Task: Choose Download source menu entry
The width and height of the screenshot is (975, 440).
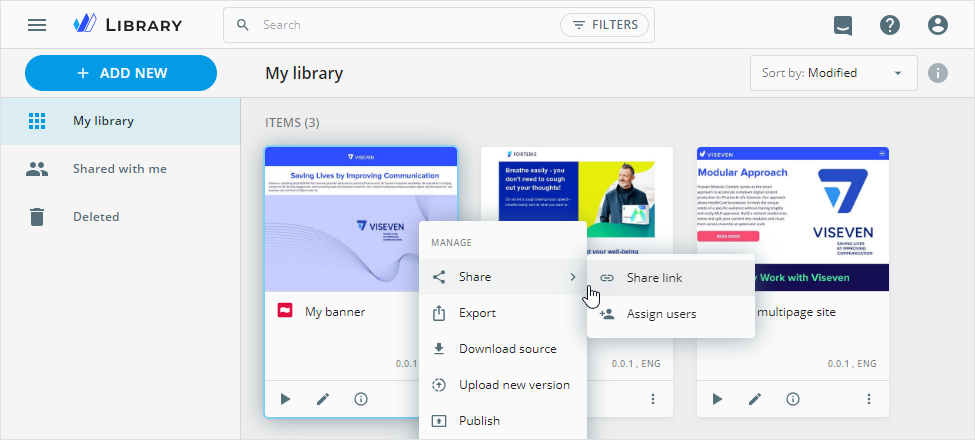Action: (507, 349)
